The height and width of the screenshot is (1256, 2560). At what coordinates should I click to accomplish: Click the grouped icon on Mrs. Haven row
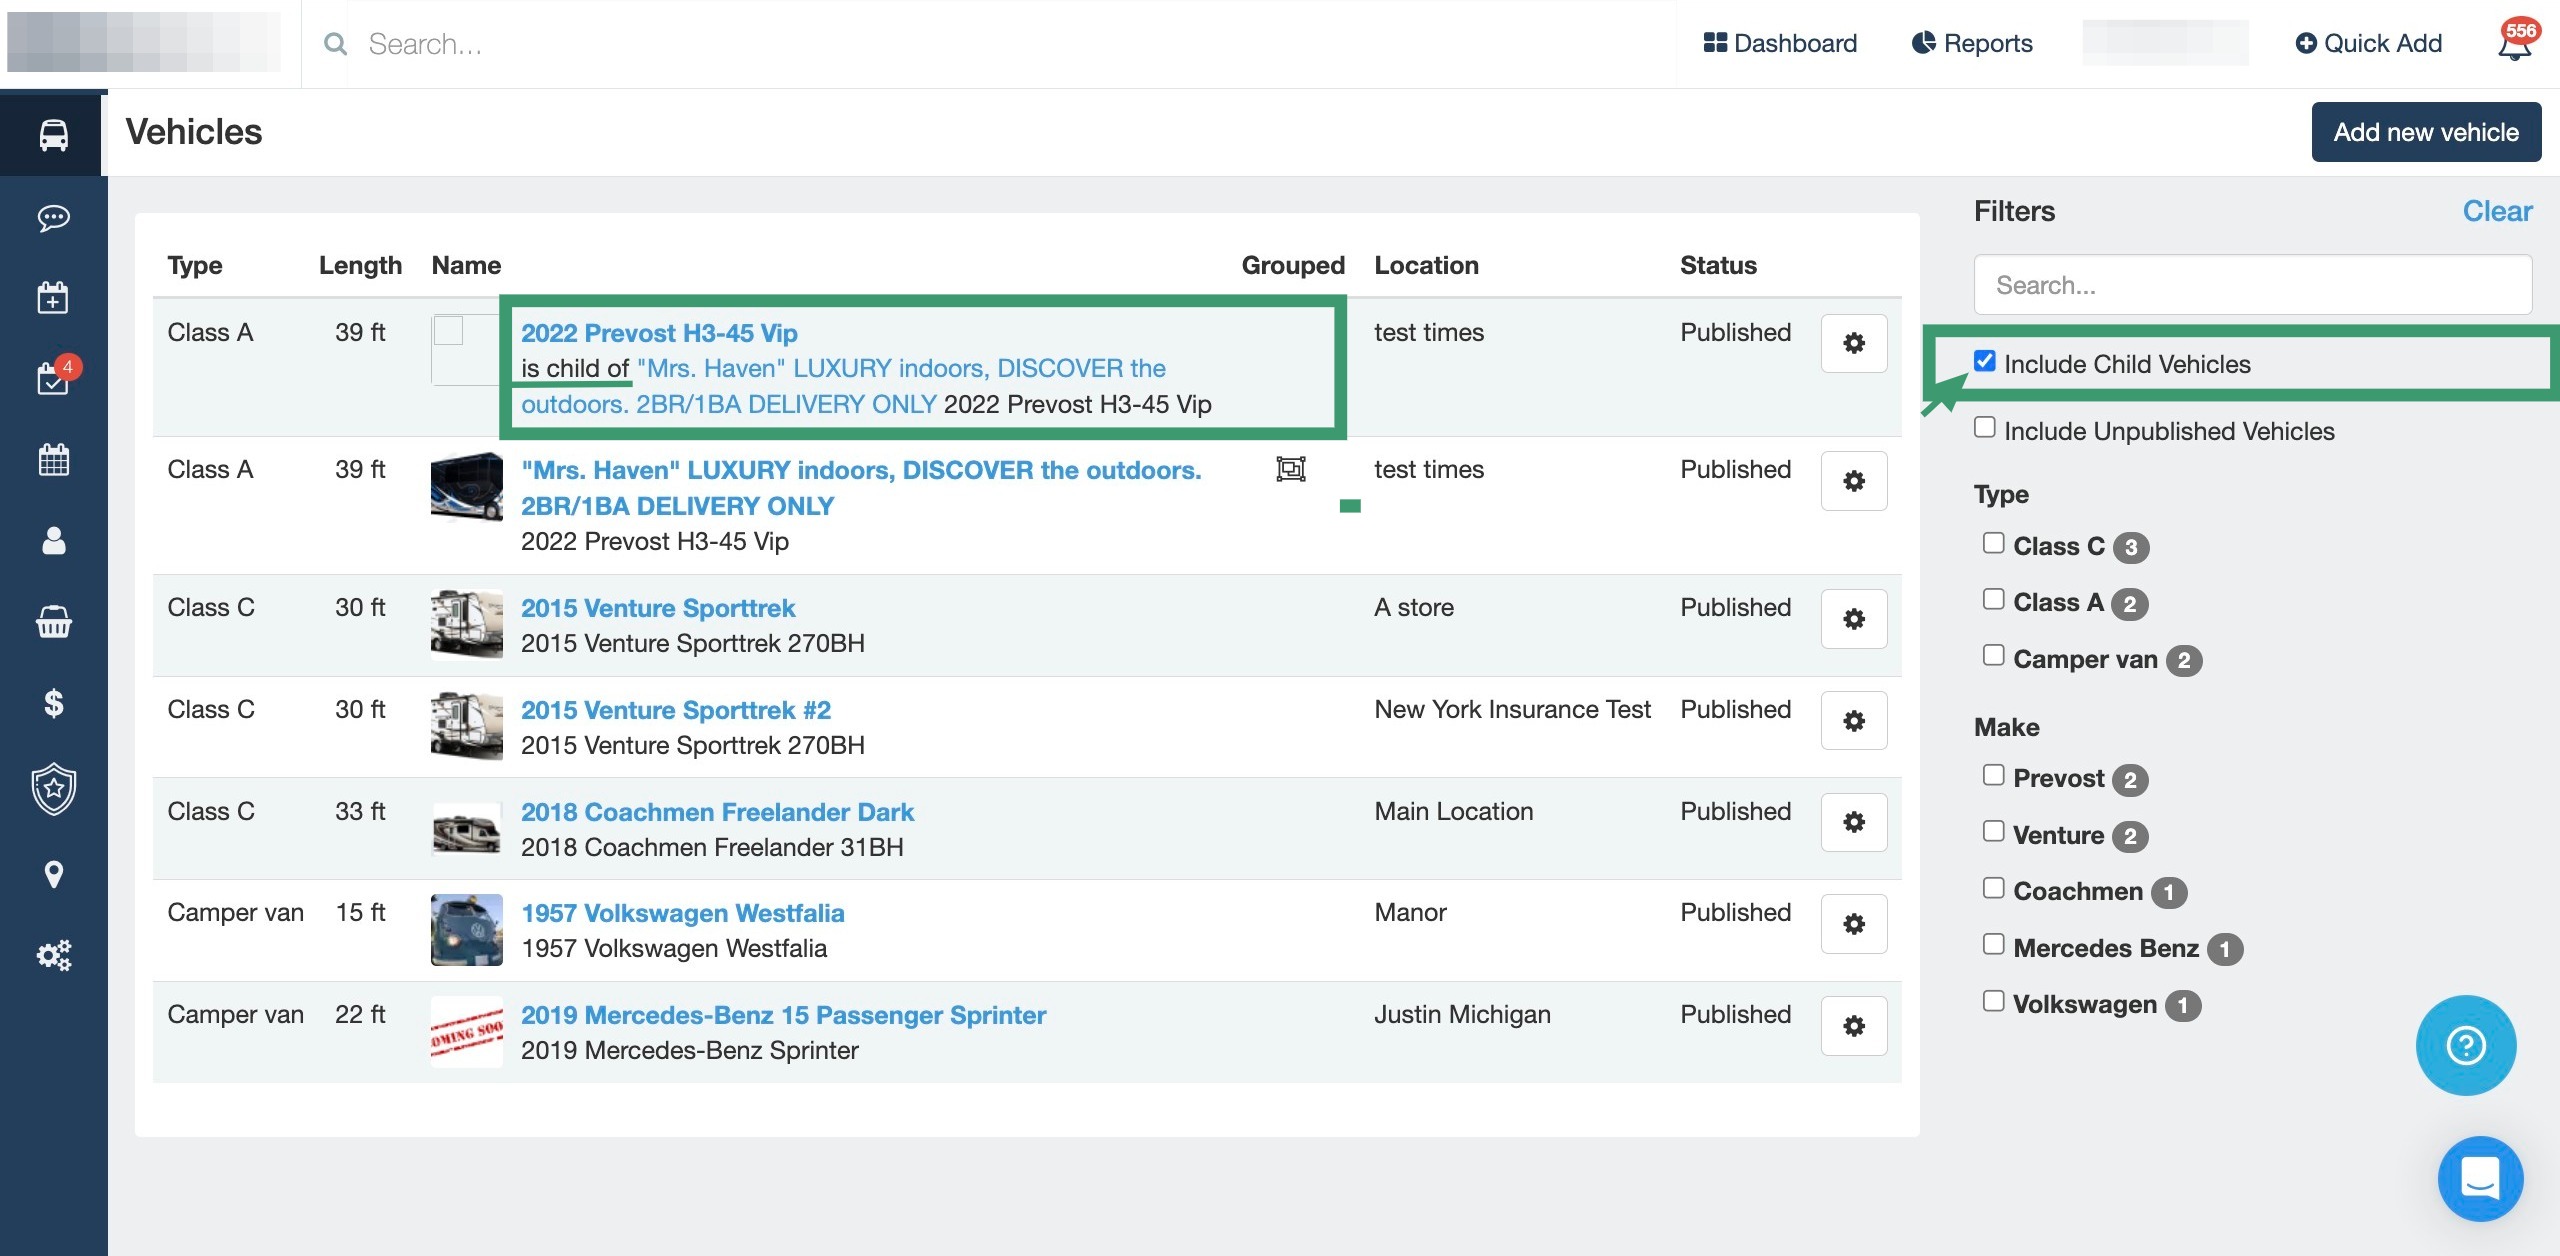tap(1290, 469)
